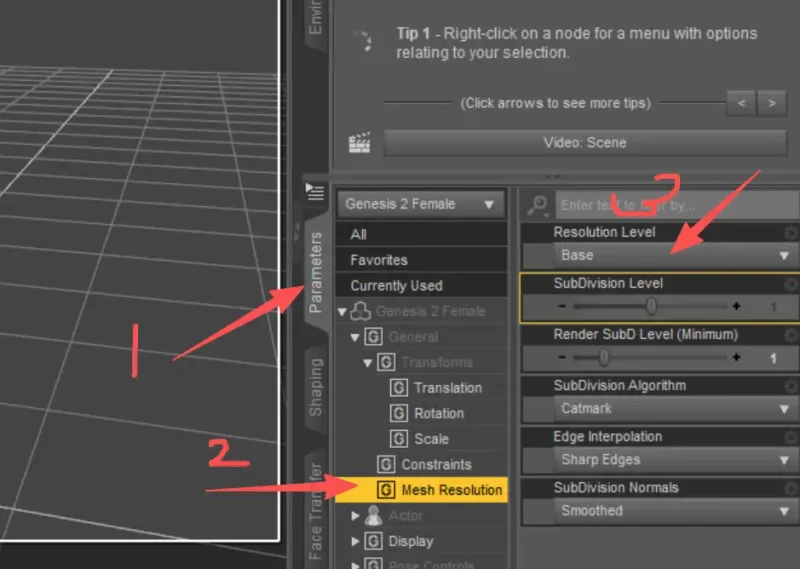Select the Translation tree item
Image resolution: width=800 pixels, height=569 pixels.
[447, 388]
